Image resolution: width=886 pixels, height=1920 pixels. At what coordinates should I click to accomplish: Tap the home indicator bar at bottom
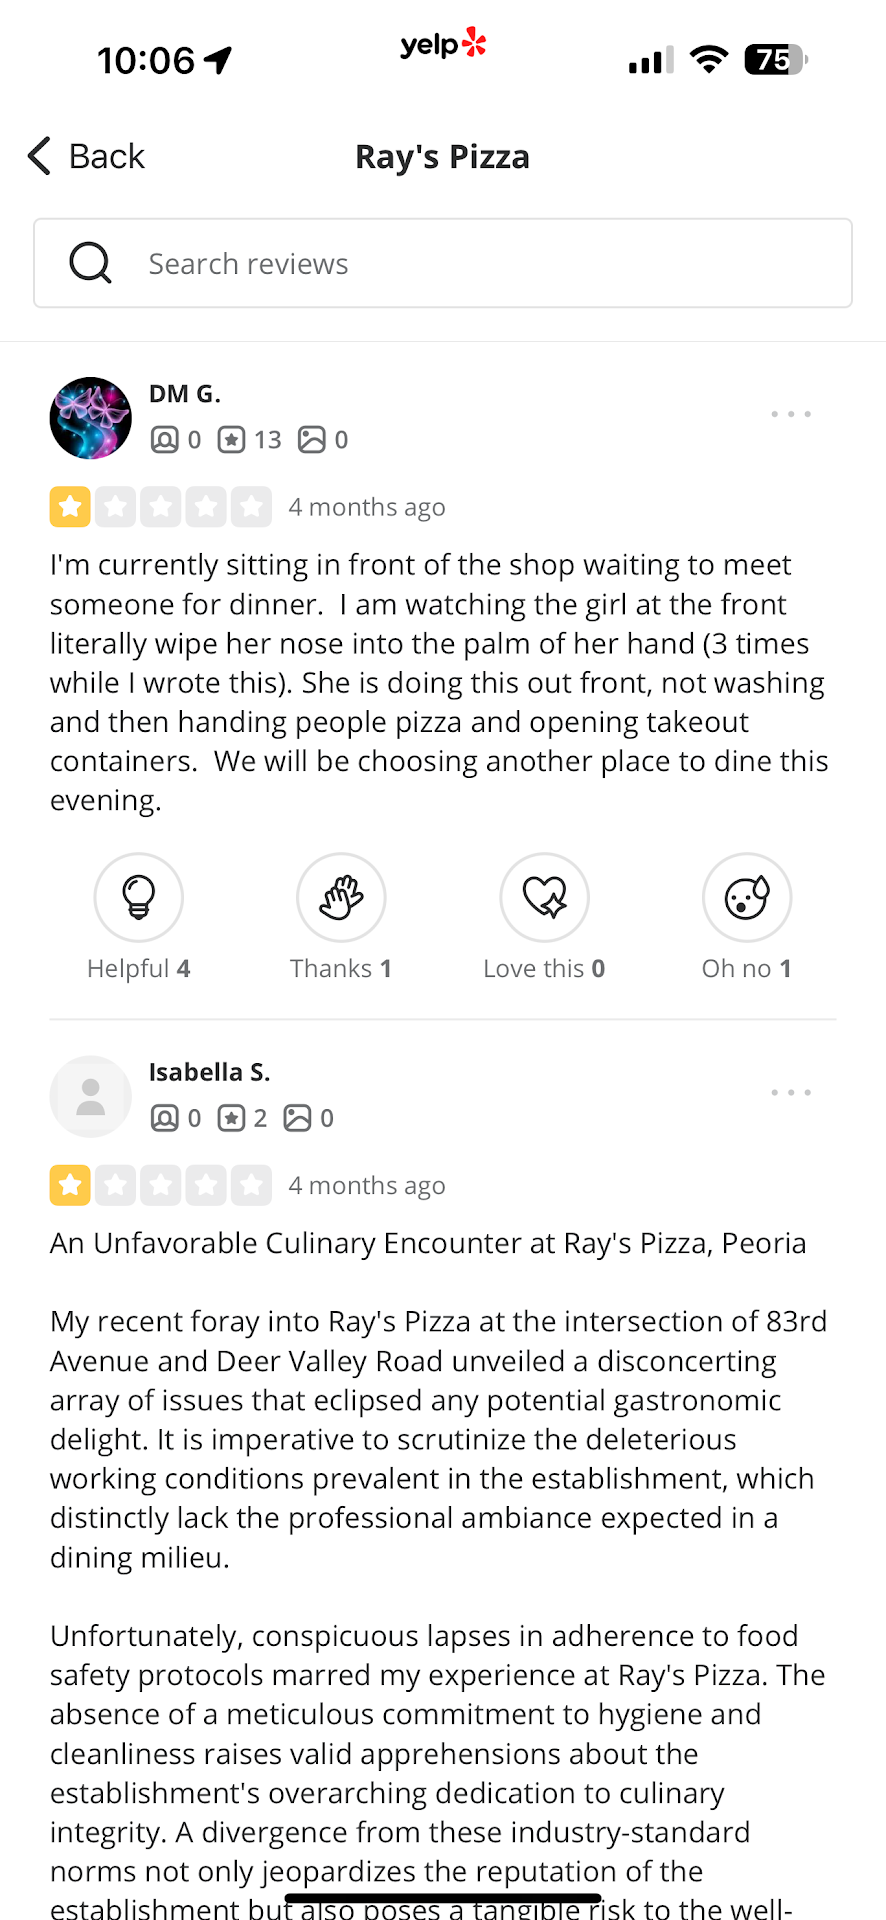[x=443, y=1897]
